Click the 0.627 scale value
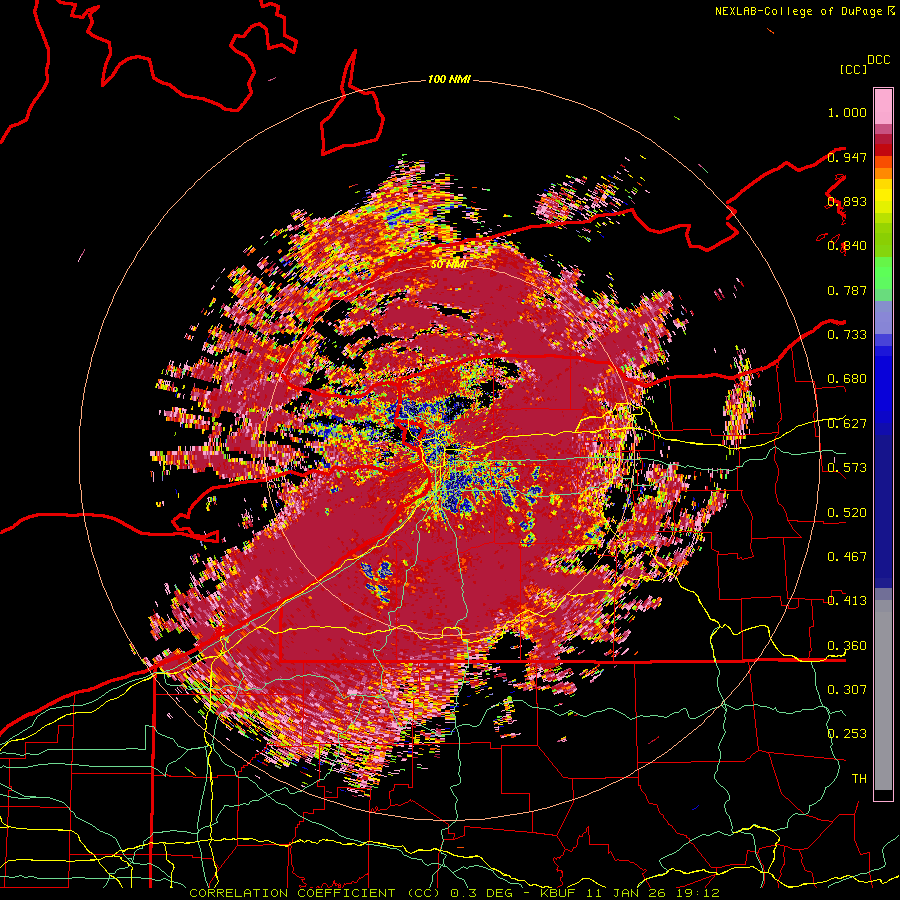900x900 pixels. coord(847,423)
